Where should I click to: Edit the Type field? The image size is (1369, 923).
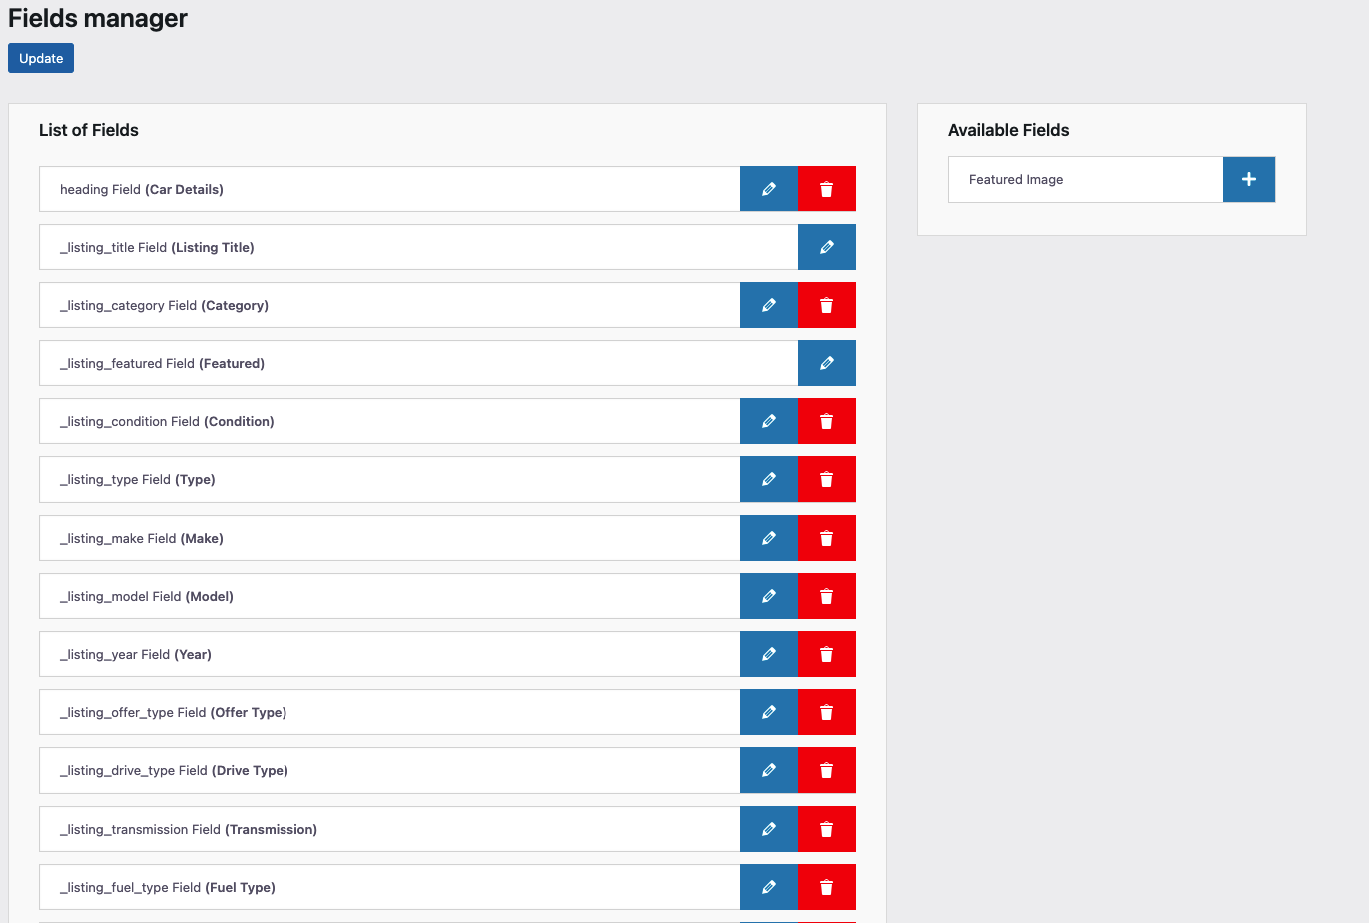coord(768,479)
